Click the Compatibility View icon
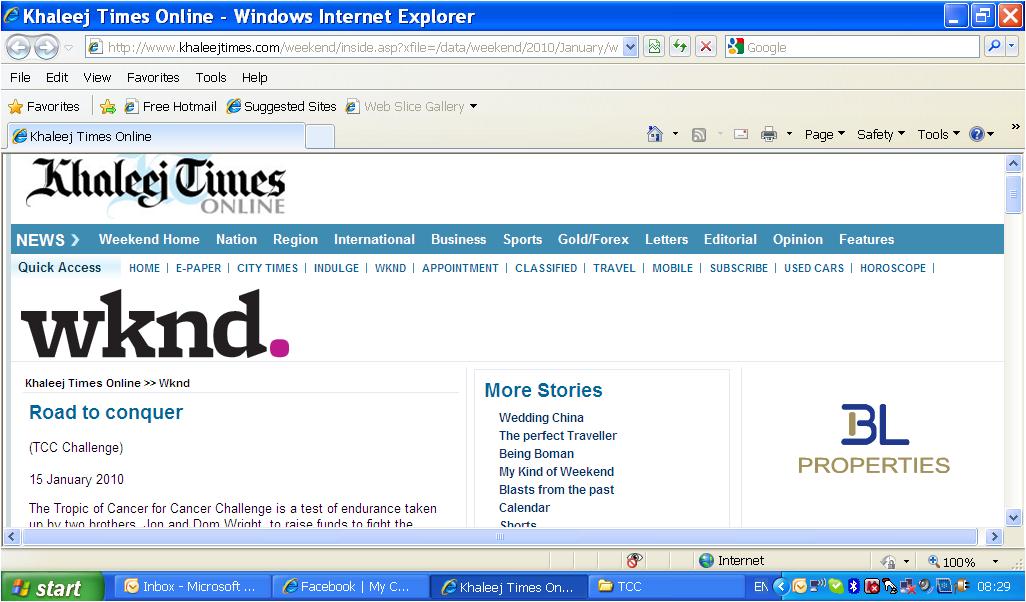Screen dimensions: 1026x602 (654, 47)
